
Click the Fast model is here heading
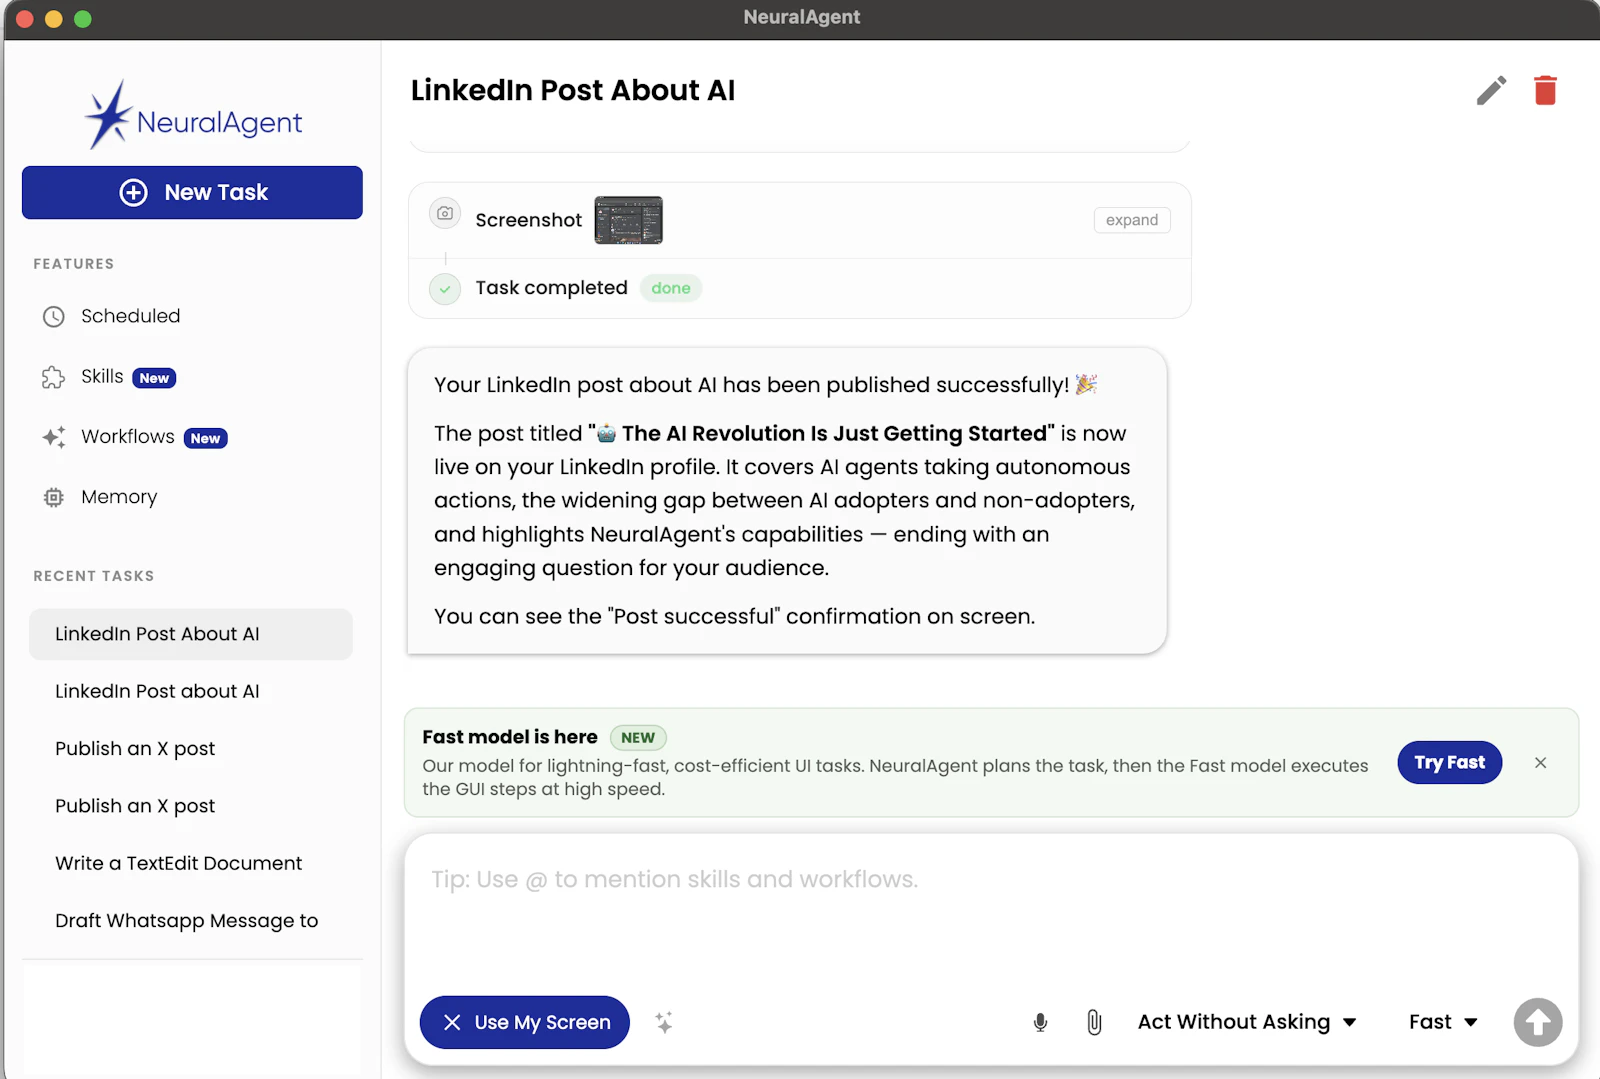tap(510, 737)
